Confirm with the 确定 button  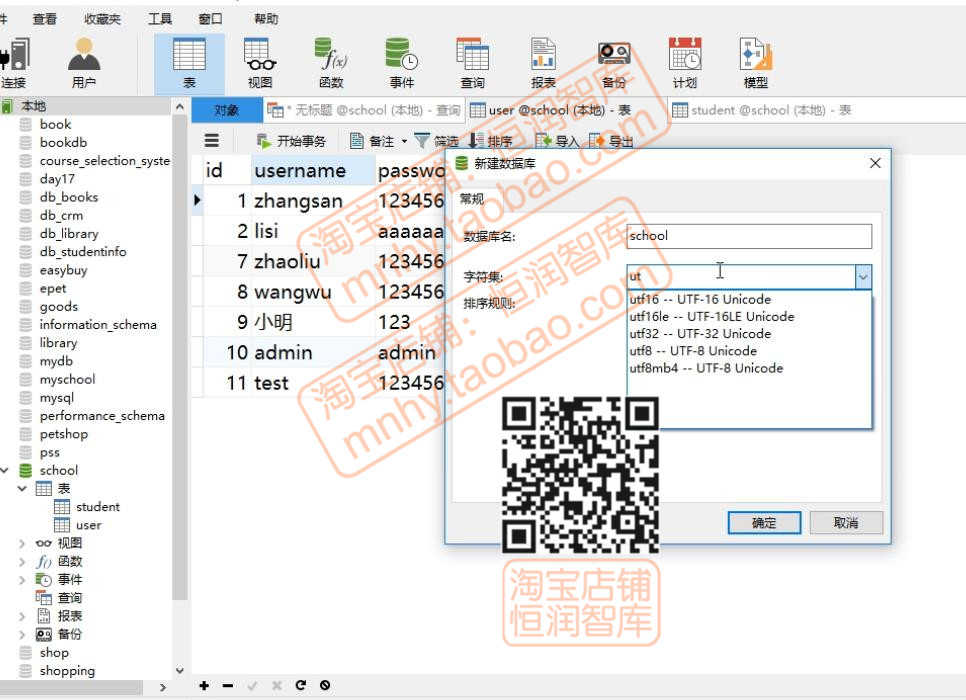(x=764, y=523)
